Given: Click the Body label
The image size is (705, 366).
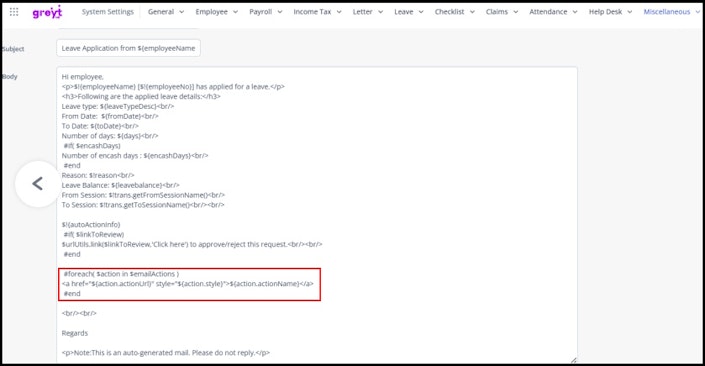Looking at the screenshot, I should [9, 76].
